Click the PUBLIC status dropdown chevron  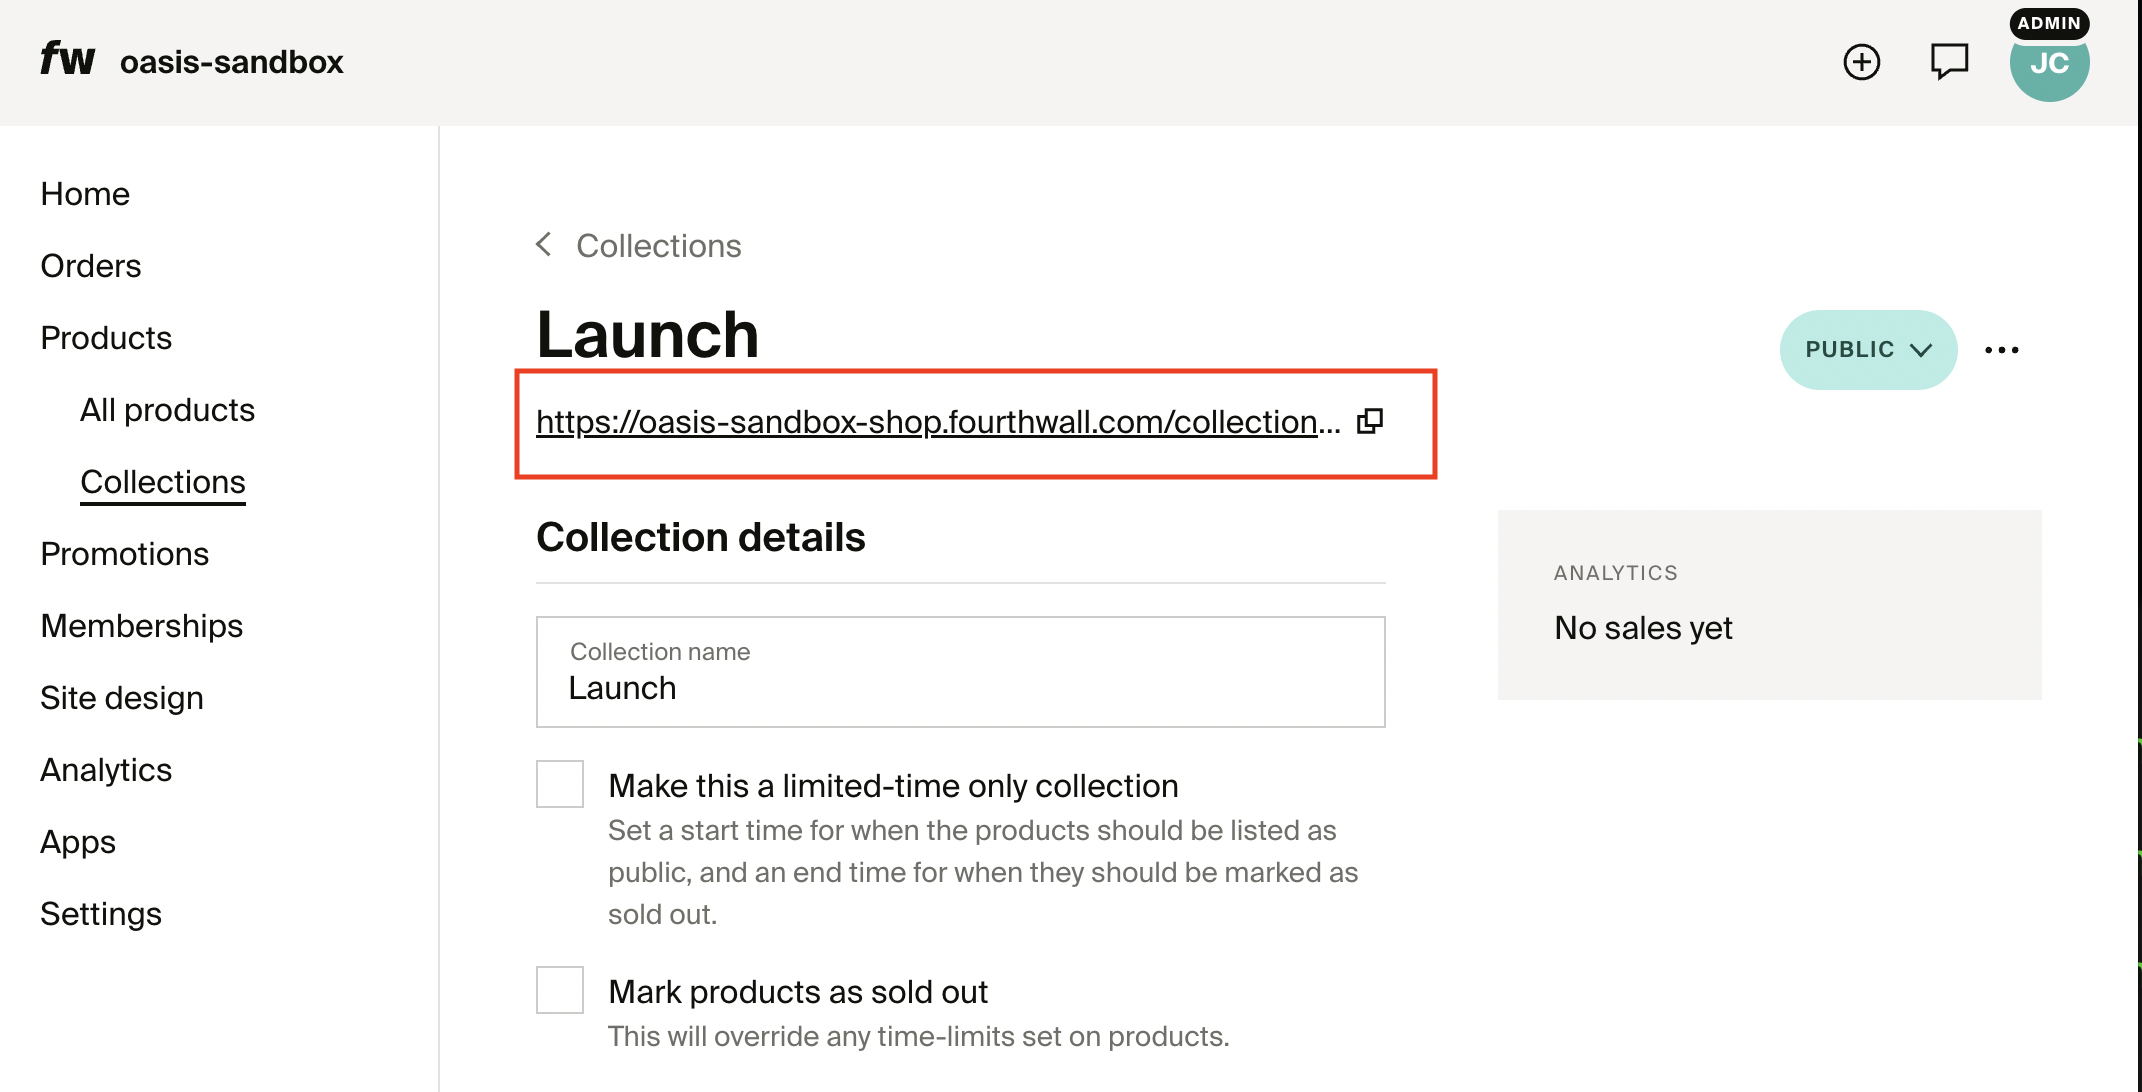point(1925,350)
